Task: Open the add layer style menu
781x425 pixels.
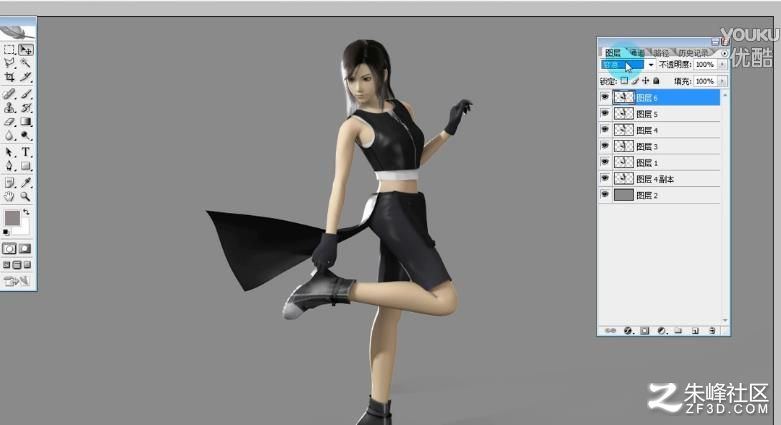Action: tap(628, 330)
